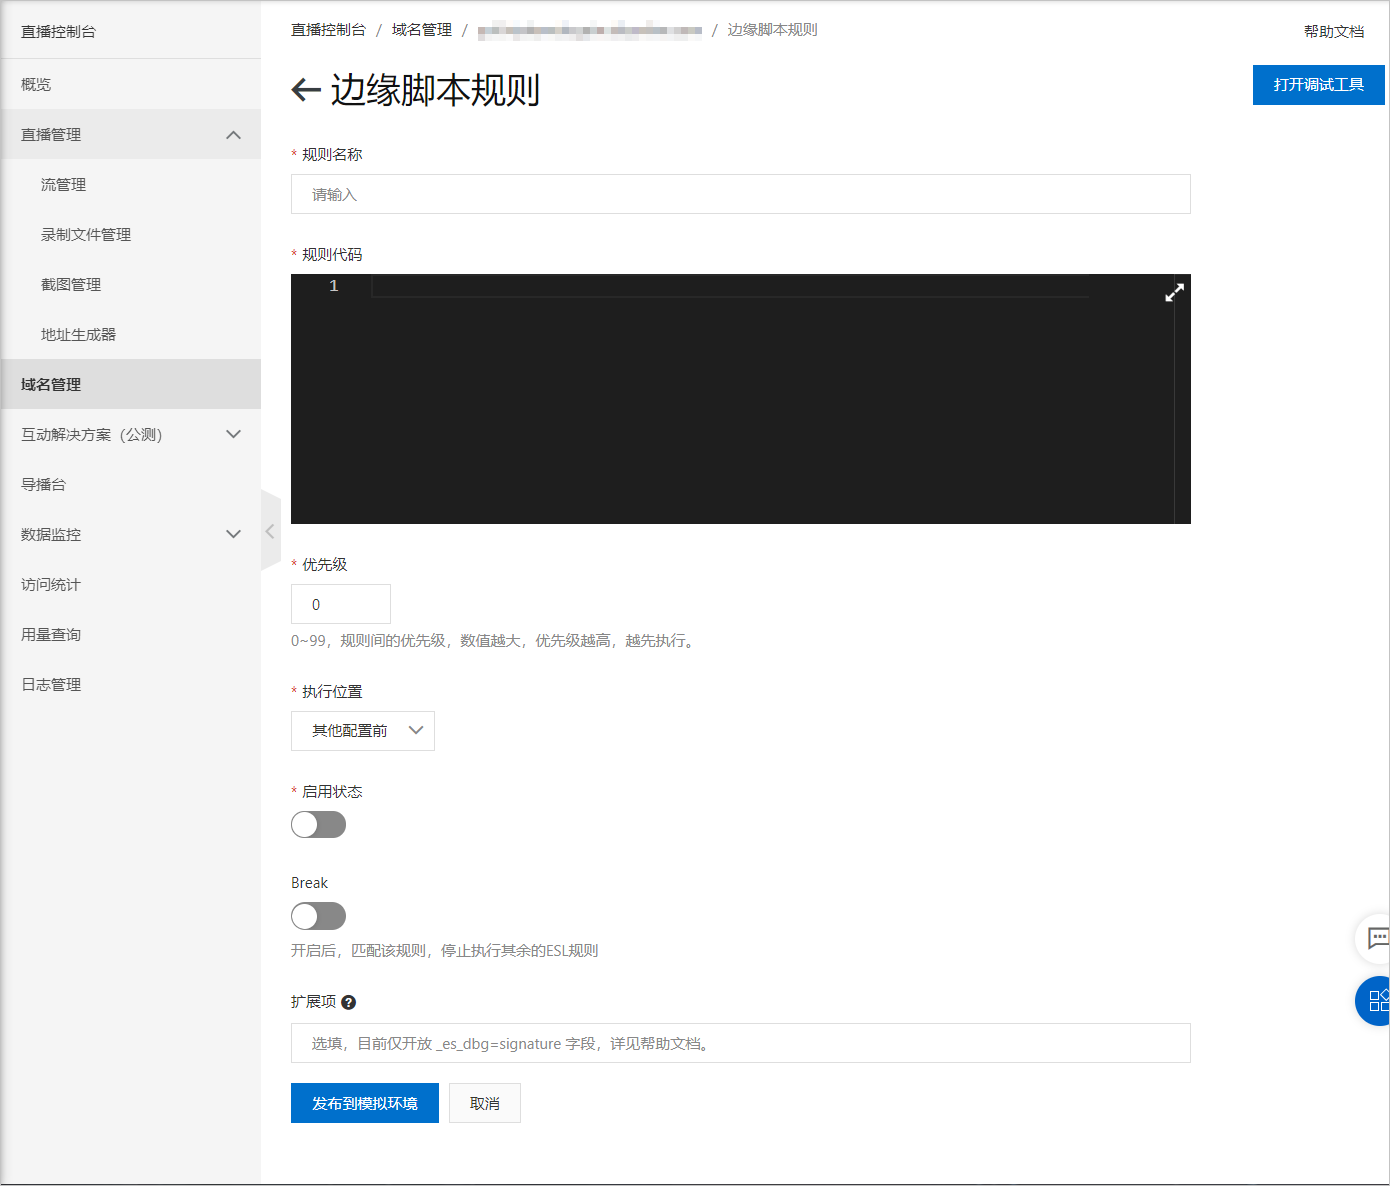1390x1186 pixels.
Task: Open 录制文件管理 in the sidebar
Action: [x=130, y=234]
